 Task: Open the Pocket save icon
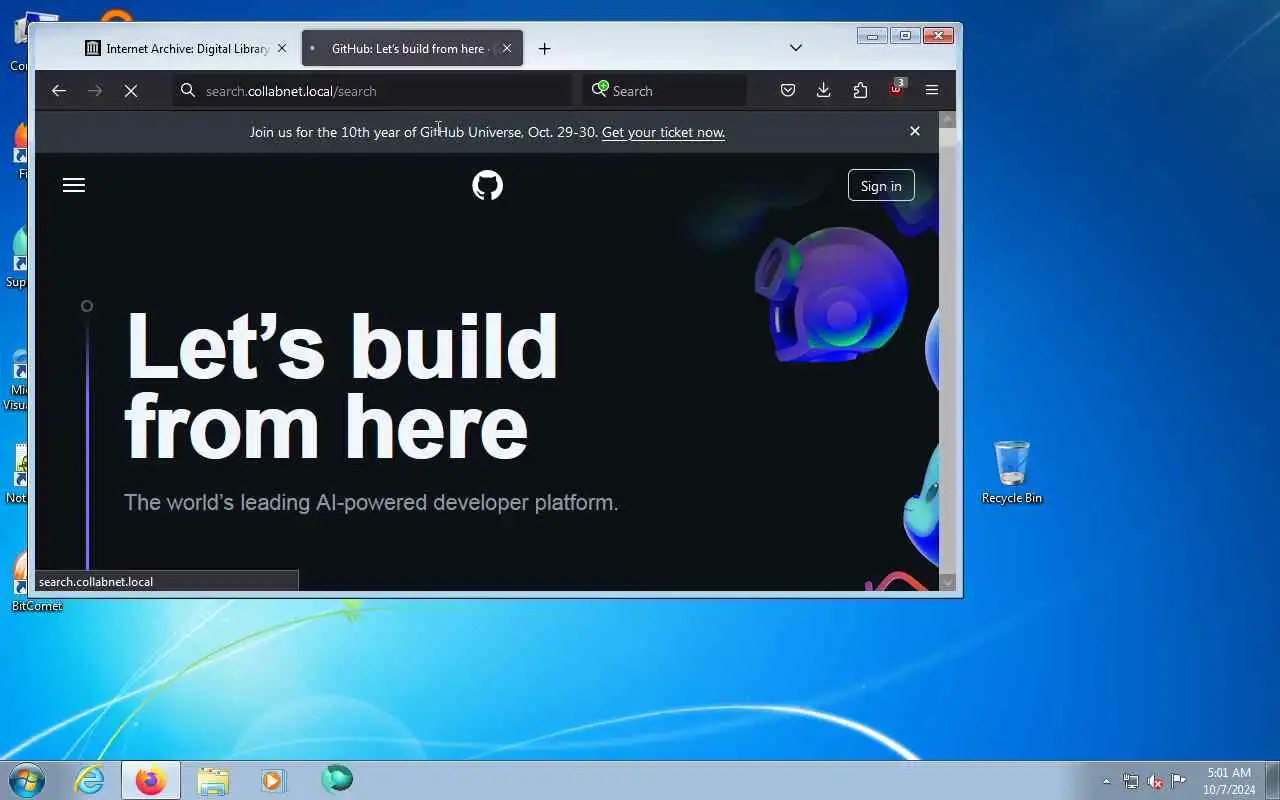pos(788,91)
